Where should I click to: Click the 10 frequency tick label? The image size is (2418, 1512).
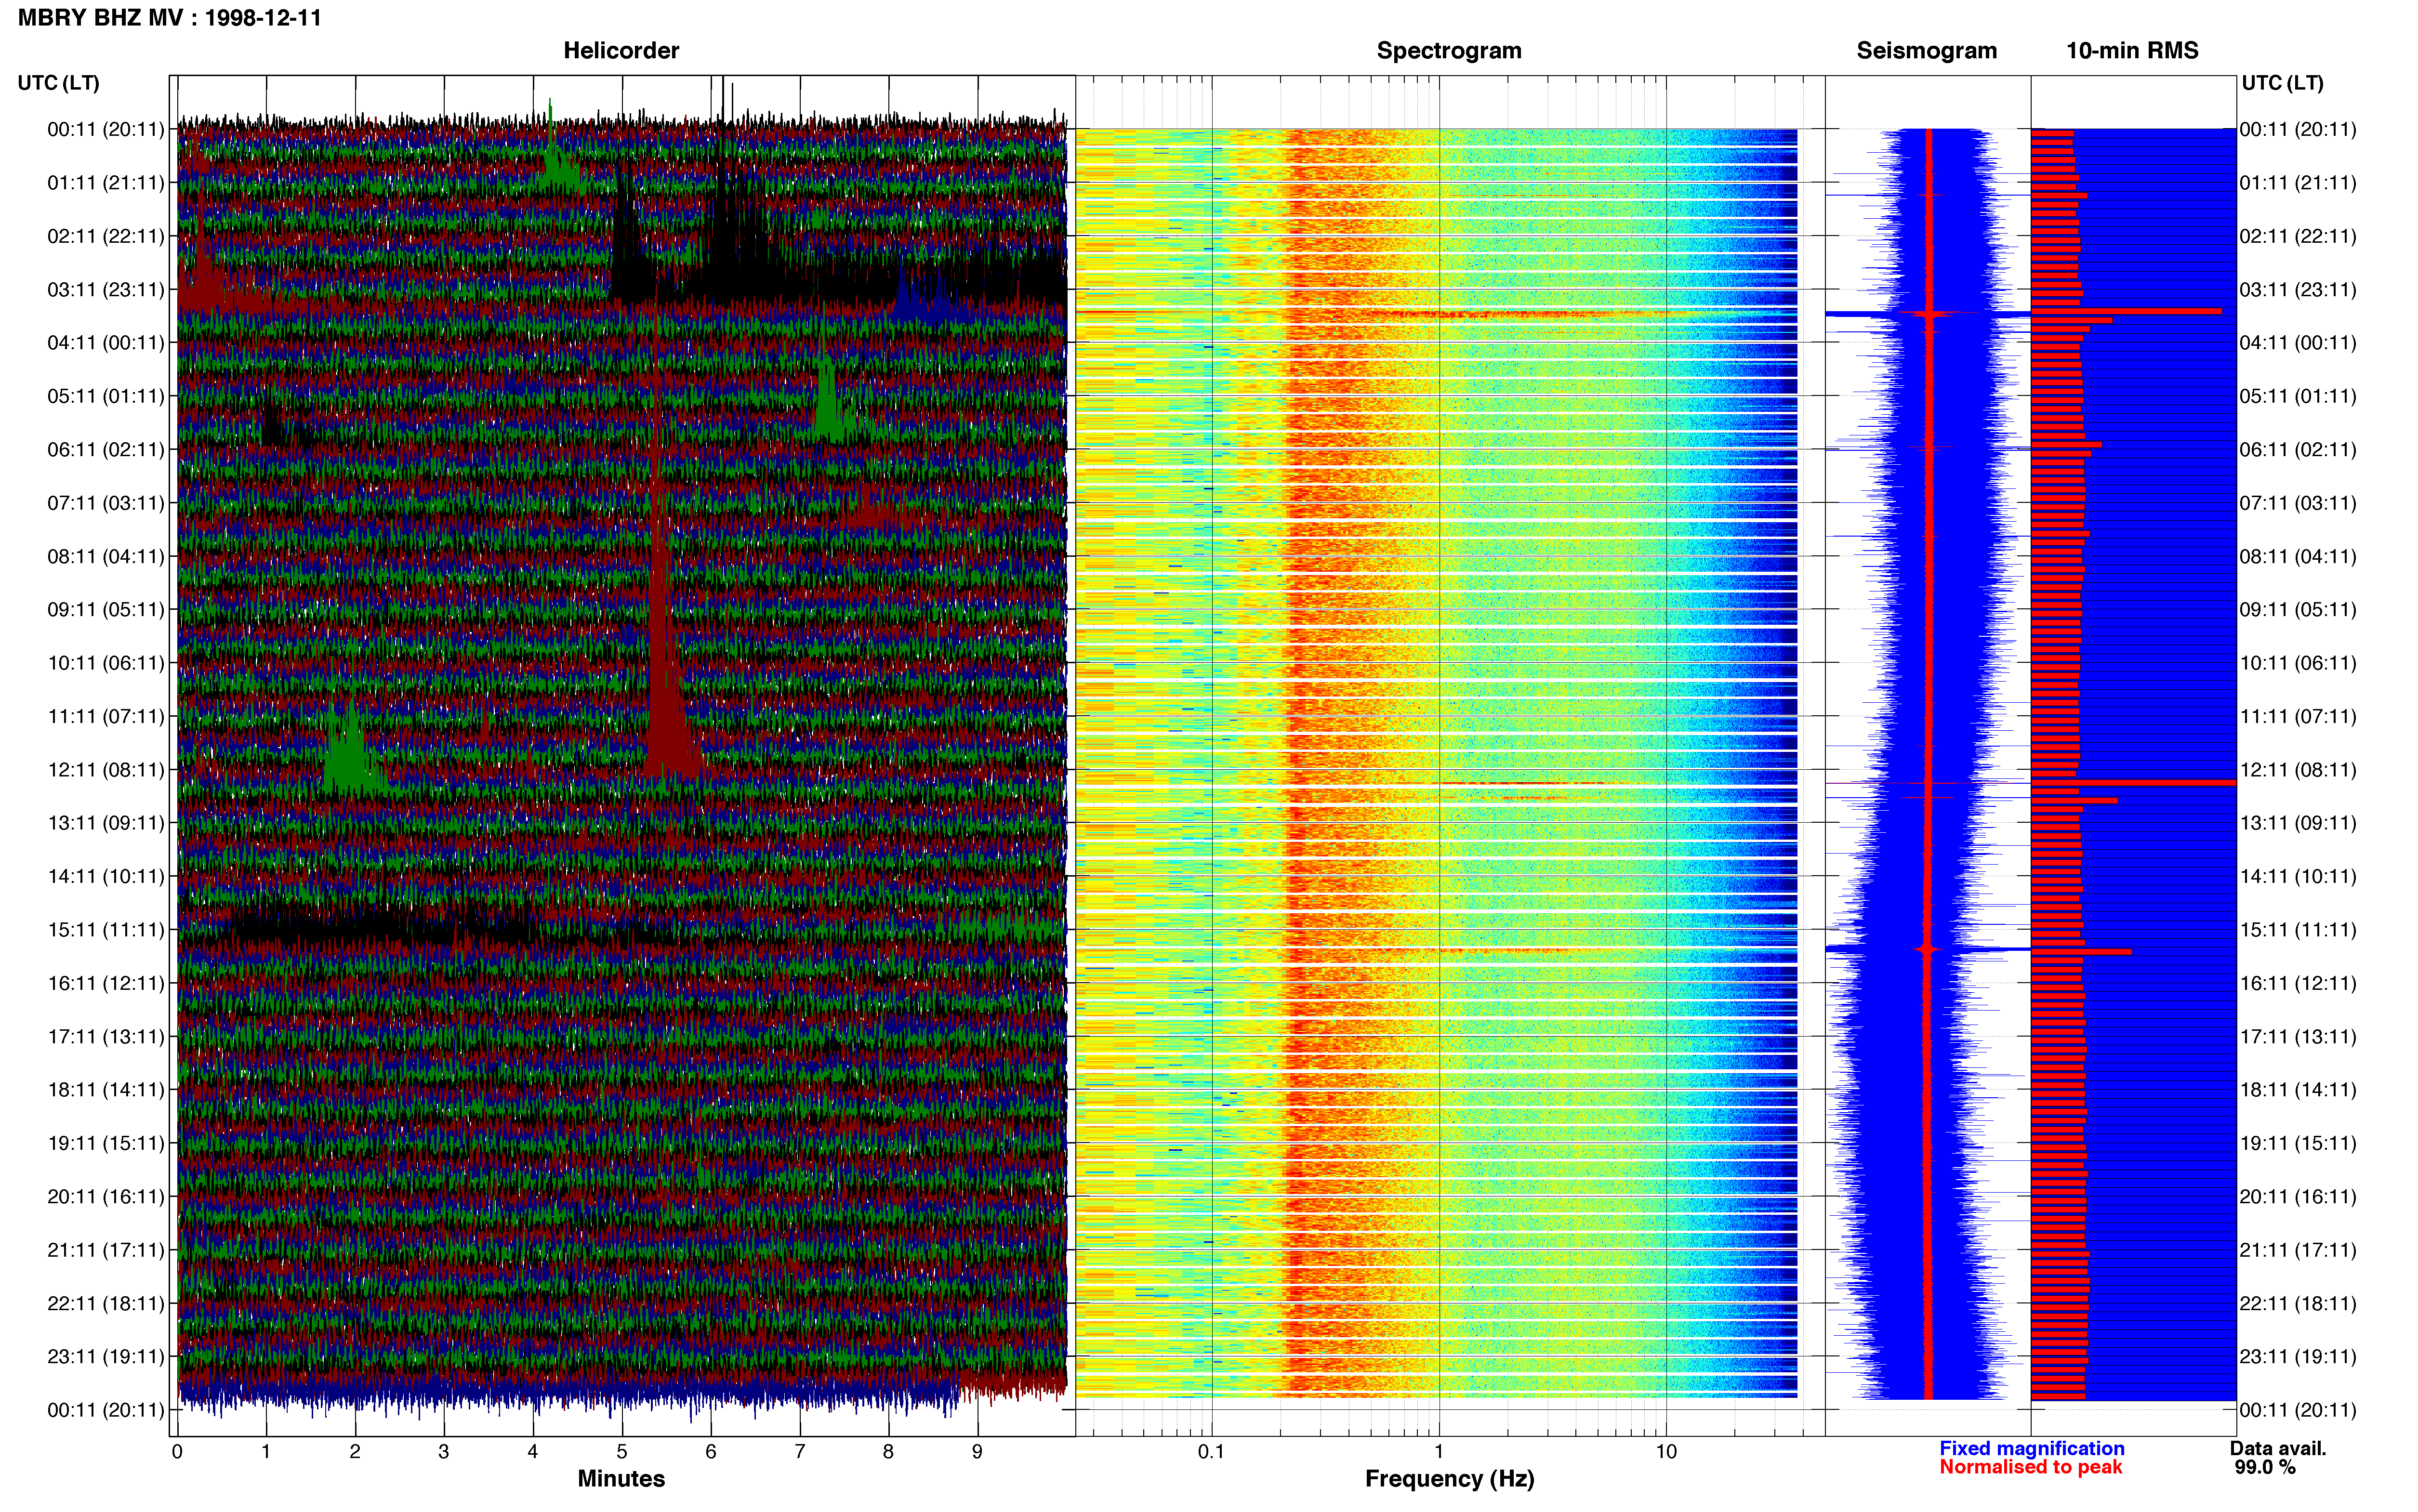coord(1666,1452)
